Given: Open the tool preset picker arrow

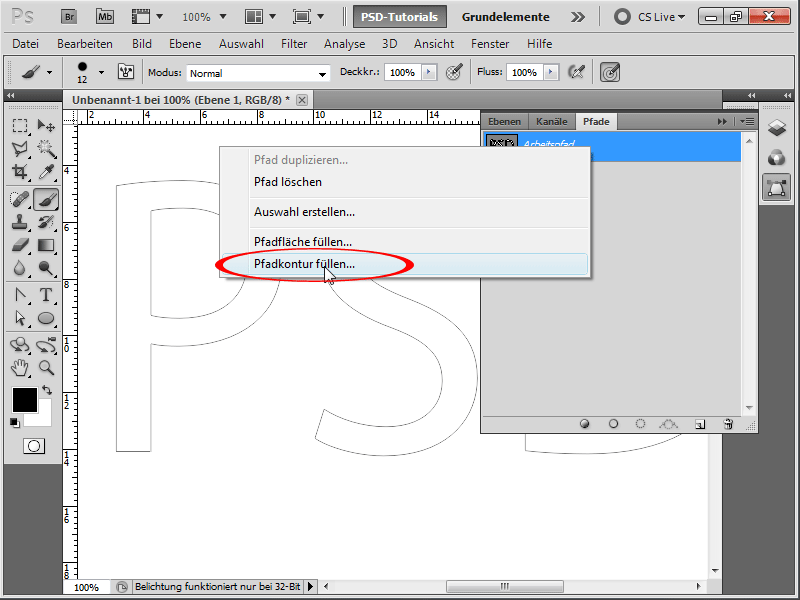Looking at the screenshot, I should pyautogui.click(x=49, y=72).
